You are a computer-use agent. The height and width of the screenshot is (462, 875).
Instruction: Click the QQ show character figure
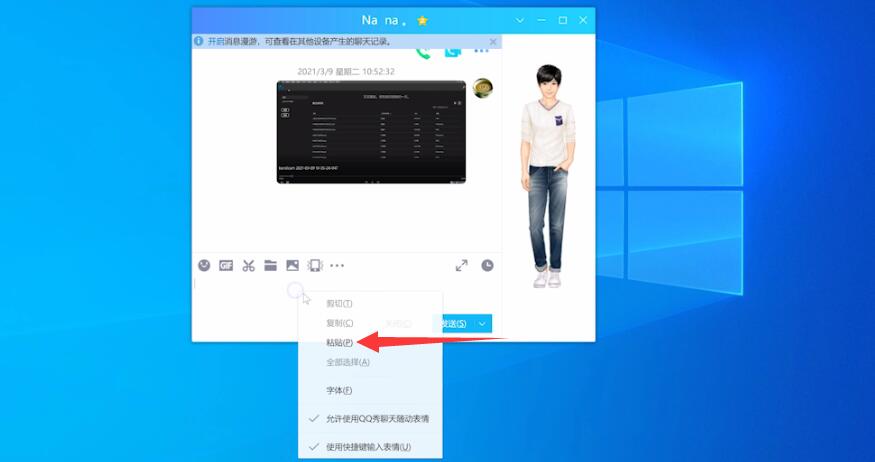(547, 176)
